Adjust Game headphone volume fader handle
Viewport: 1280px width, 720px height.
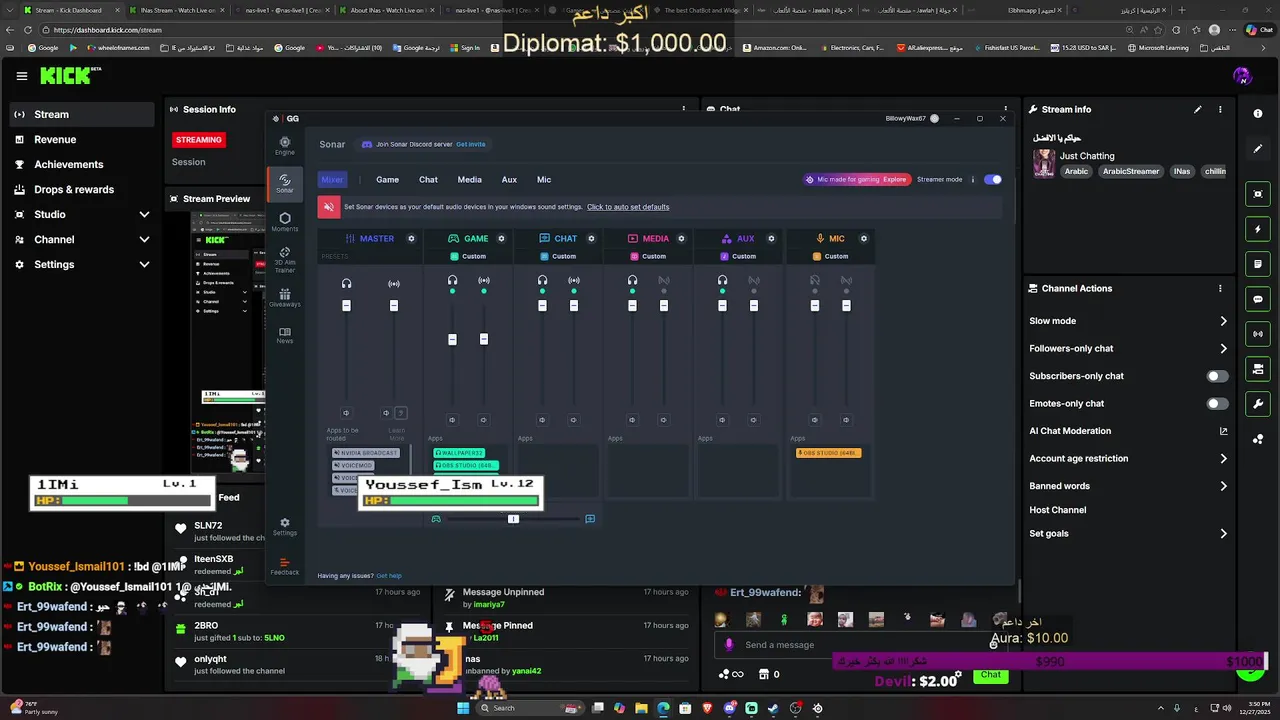[452, 340]
